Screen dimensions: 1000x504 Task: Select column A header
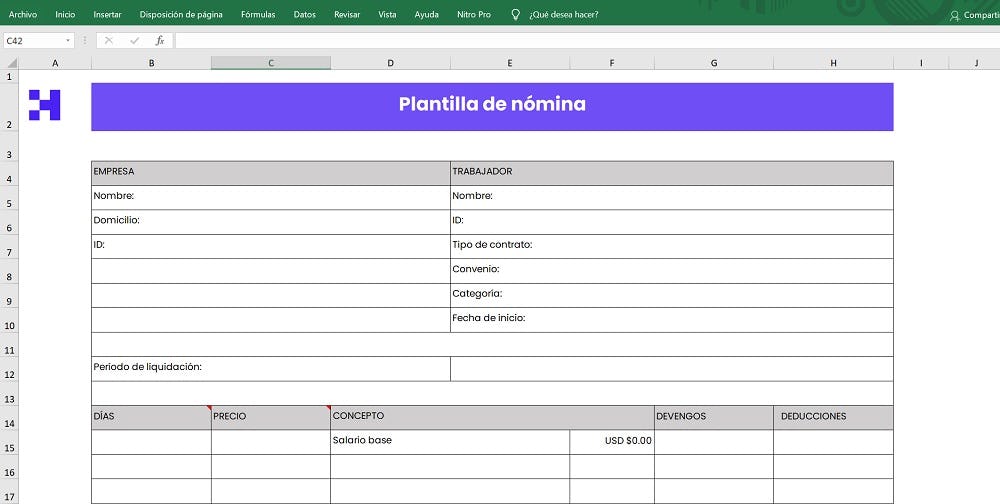point(55,63)
